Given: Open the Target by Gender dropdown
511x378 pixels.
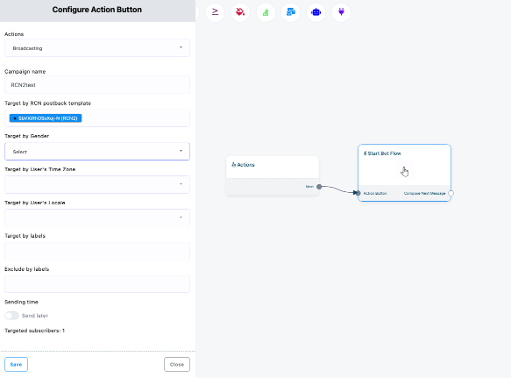Looking at the screenshot, I should pyautogui.click(x=97, y=152).
